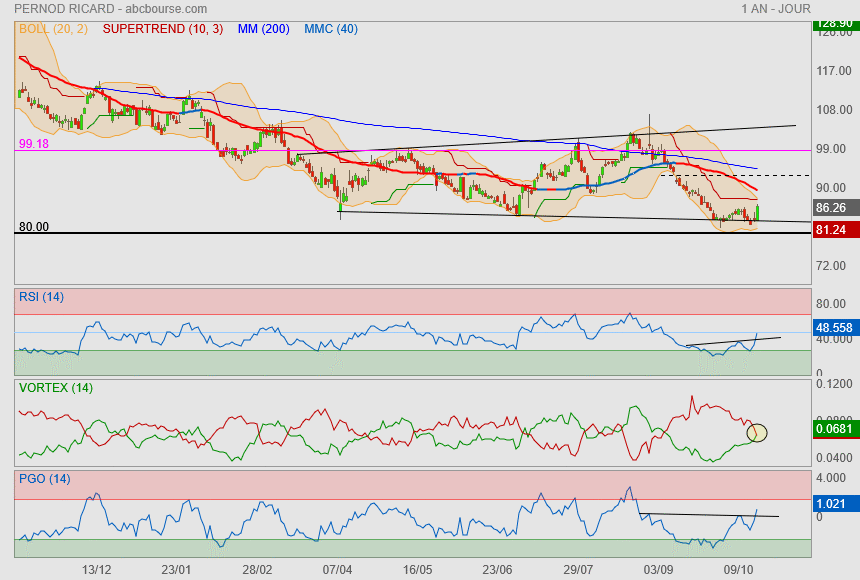Select the 09/10 date on time axis
The image size is (860, 580).
[x=738, y=569]
